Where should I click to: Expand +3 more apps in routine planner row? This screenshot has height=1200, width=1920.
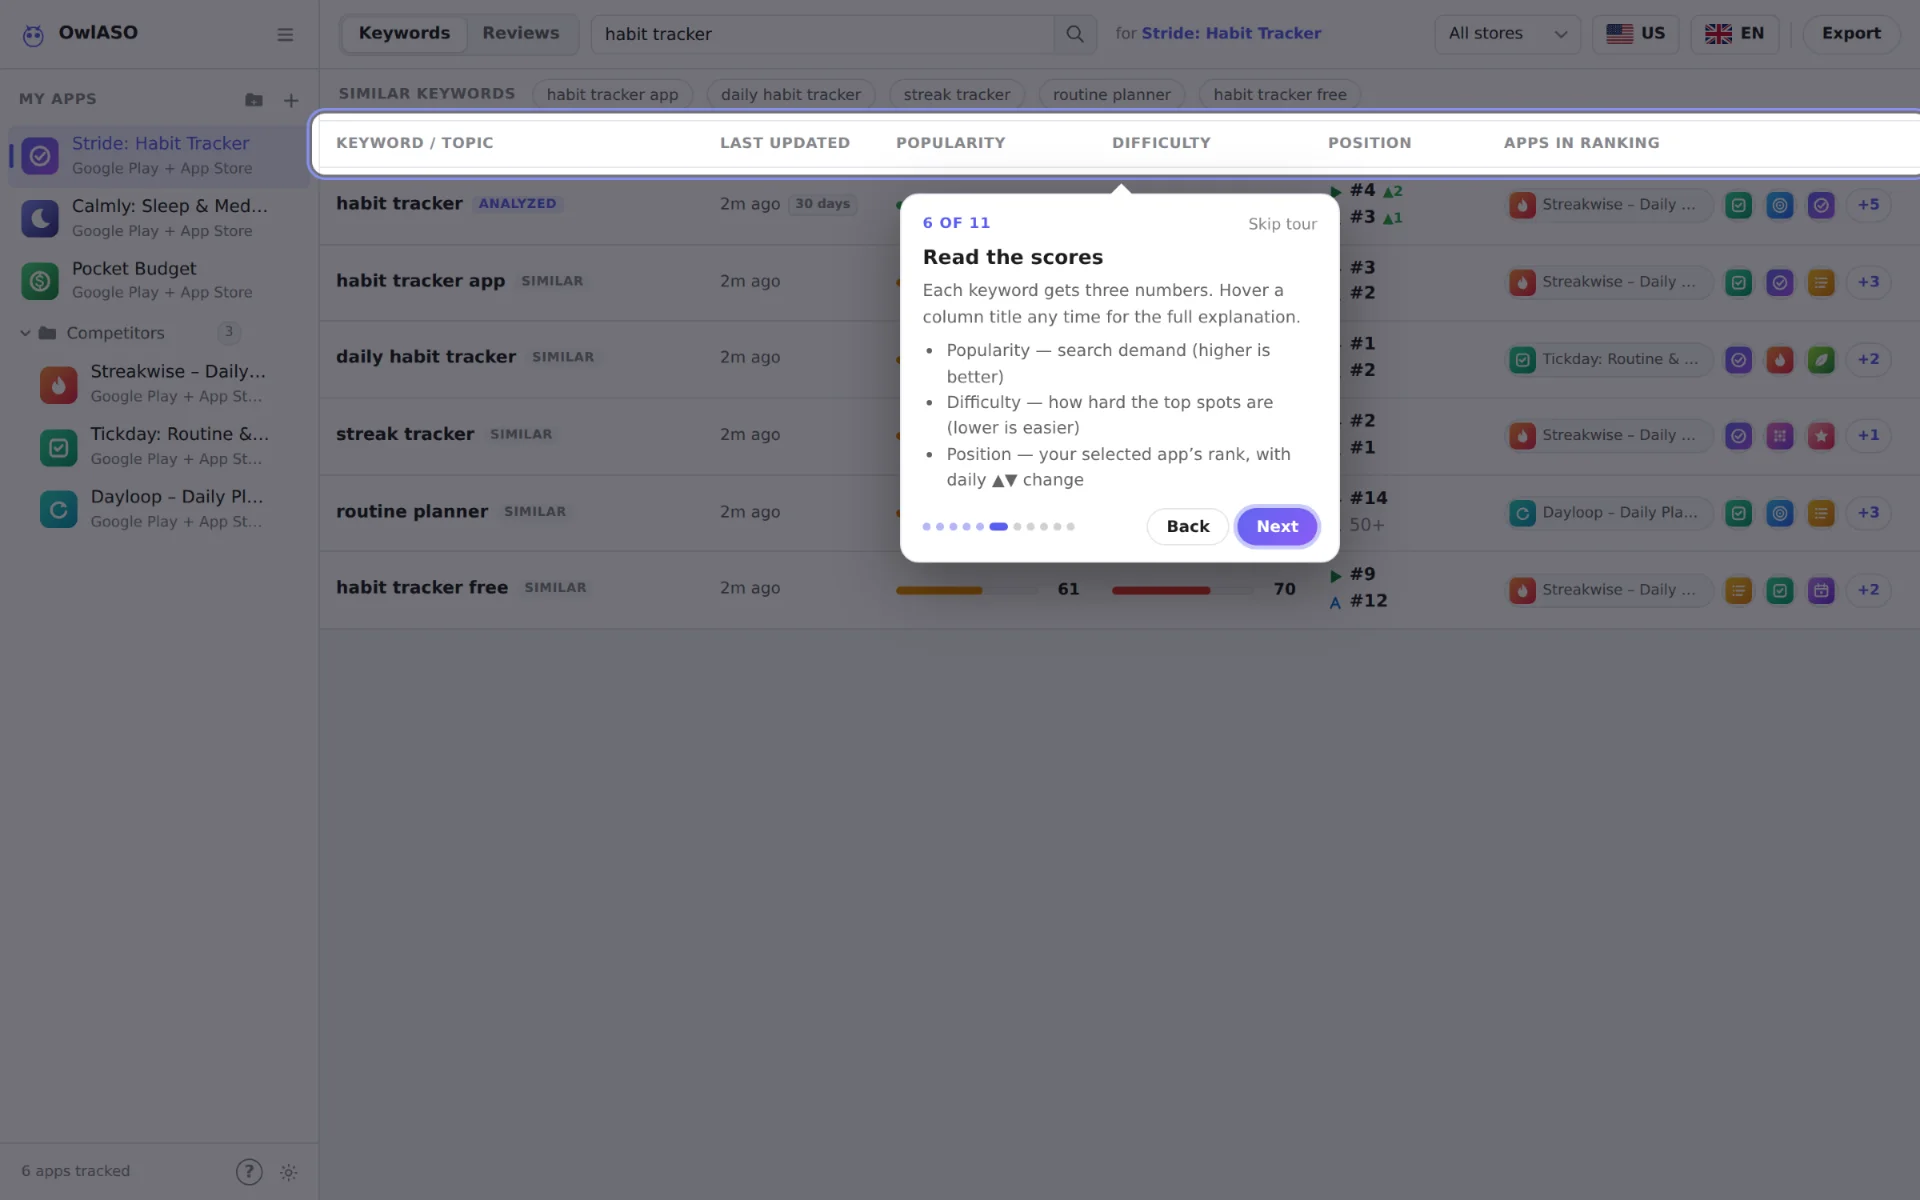[x=1868, y=513]
